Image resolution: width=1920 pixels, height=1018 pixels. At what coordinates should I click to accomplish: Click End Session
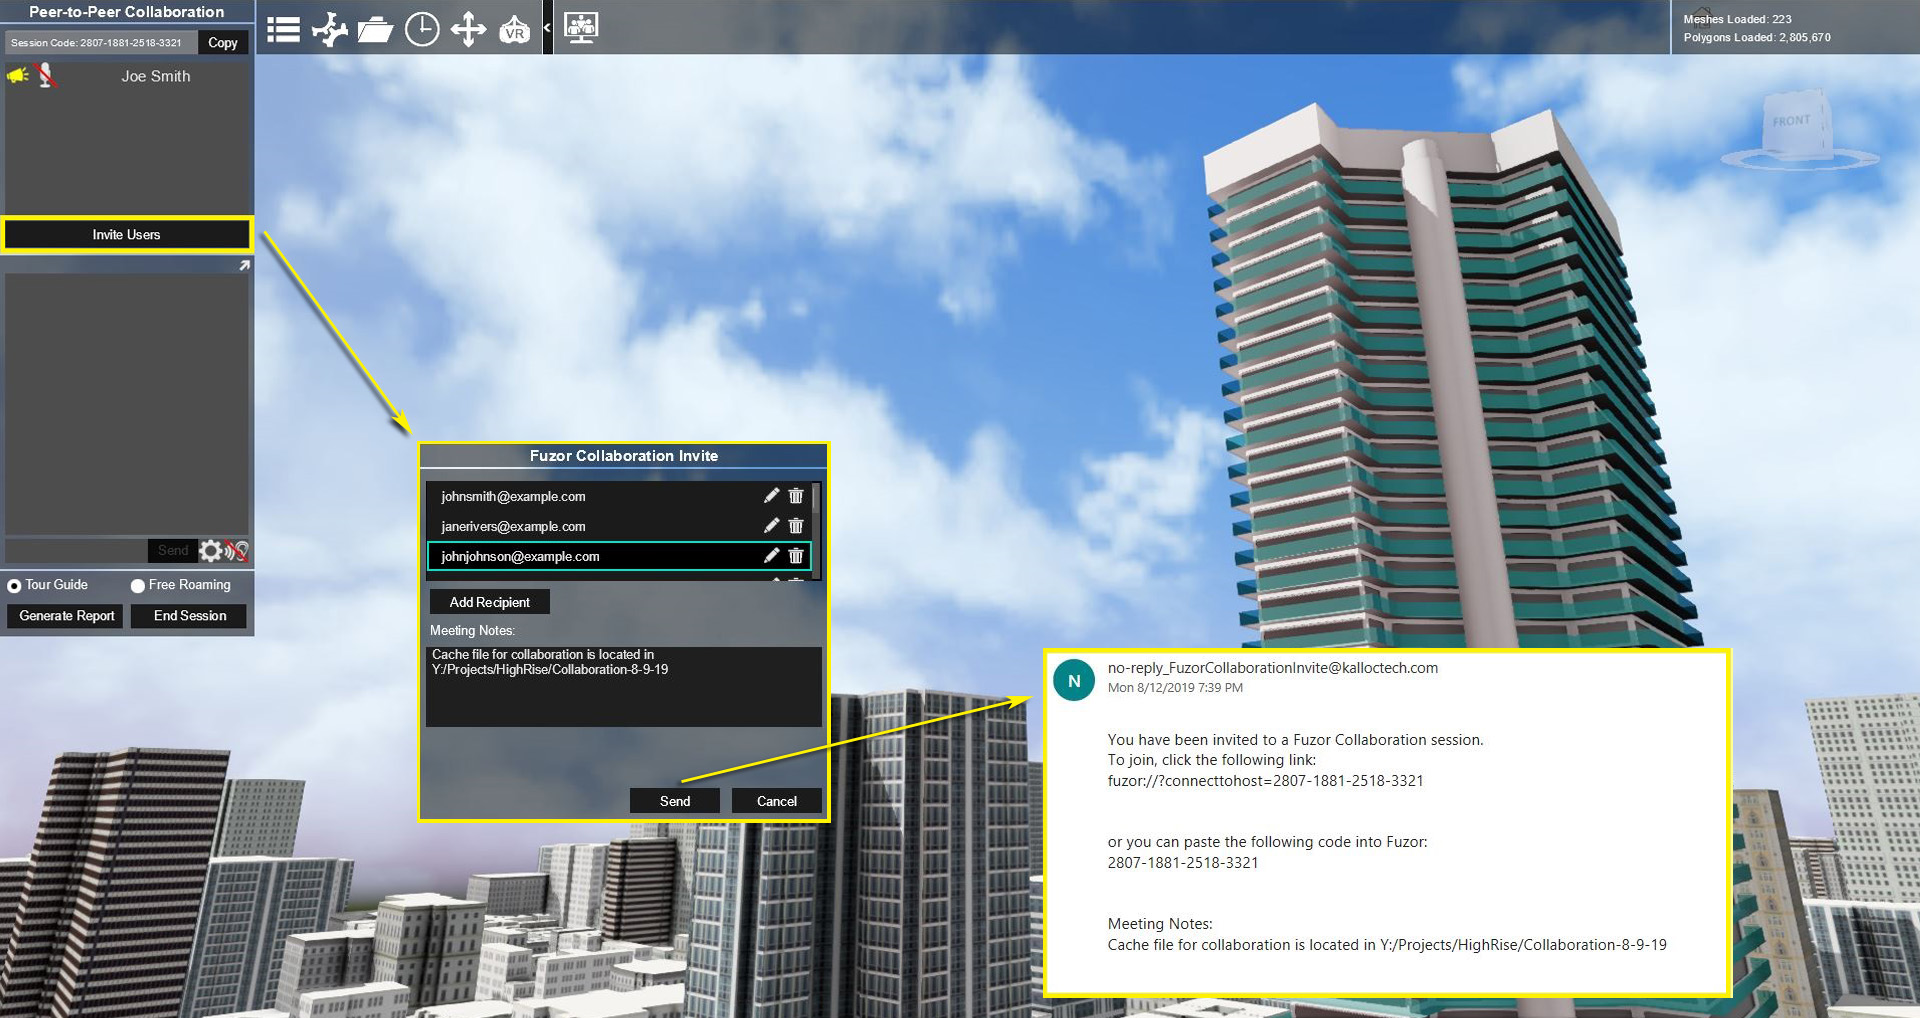coord(190,616)
